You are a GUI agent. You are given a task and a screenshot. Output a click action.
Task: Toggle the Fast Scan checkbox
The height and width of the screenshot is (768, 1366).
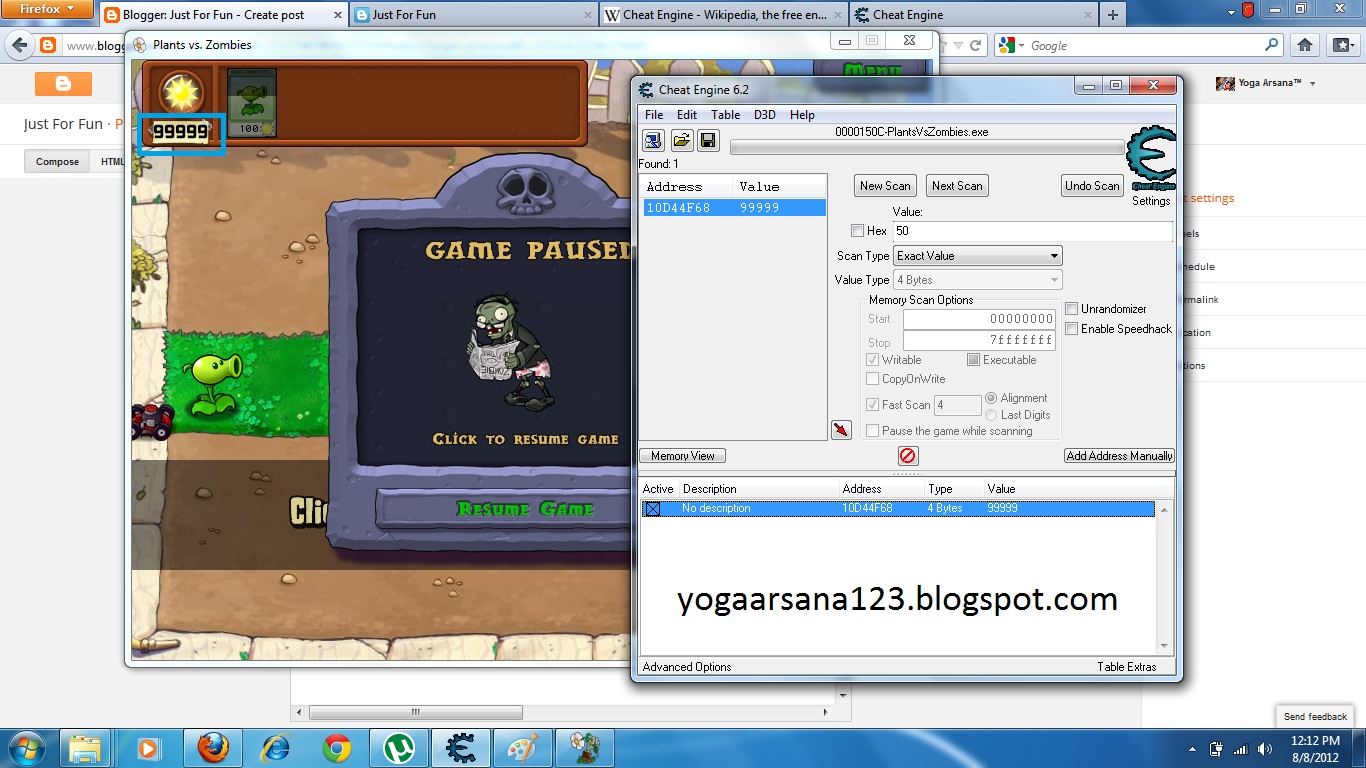point(872,405)
